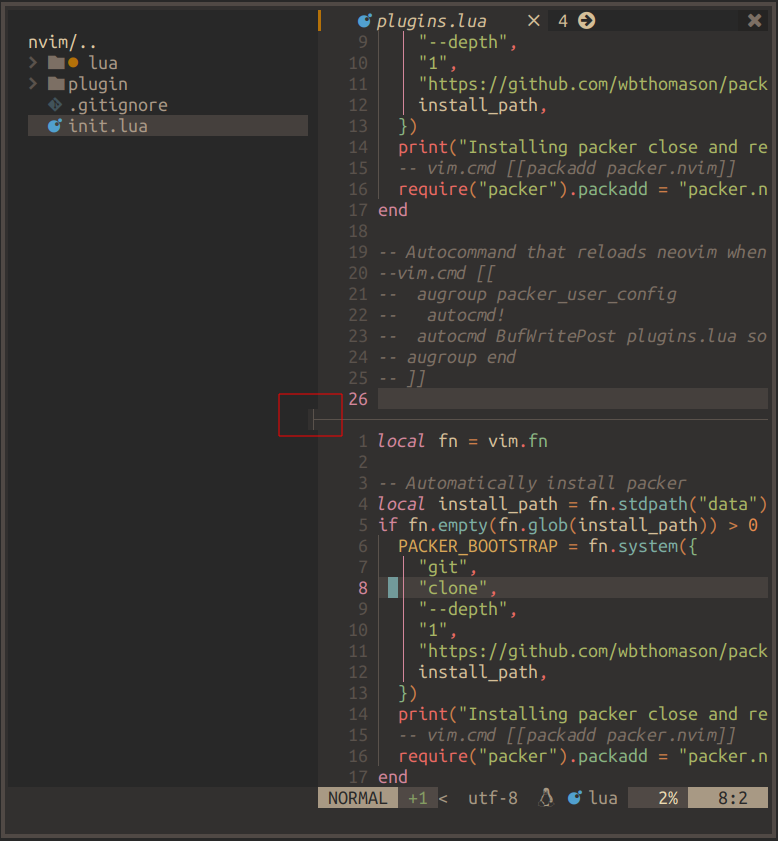
Task: Click print("Installing packer in lower split
Action: (517, 714)
